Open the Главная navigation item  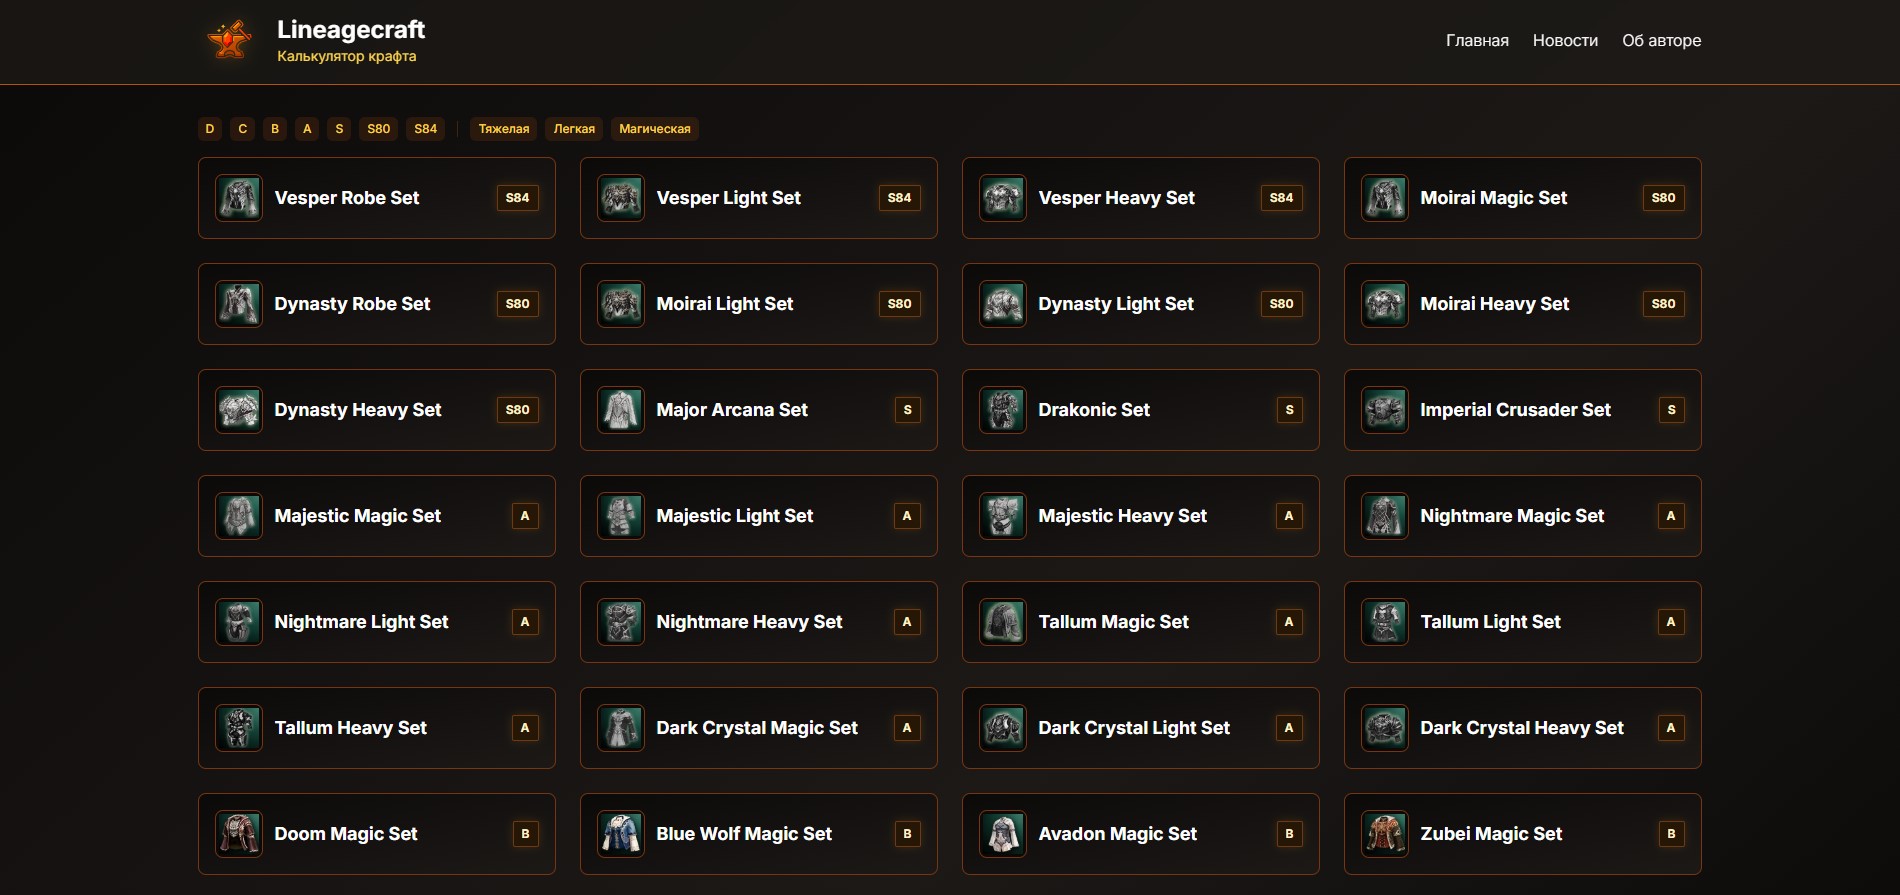point(1477,41)
